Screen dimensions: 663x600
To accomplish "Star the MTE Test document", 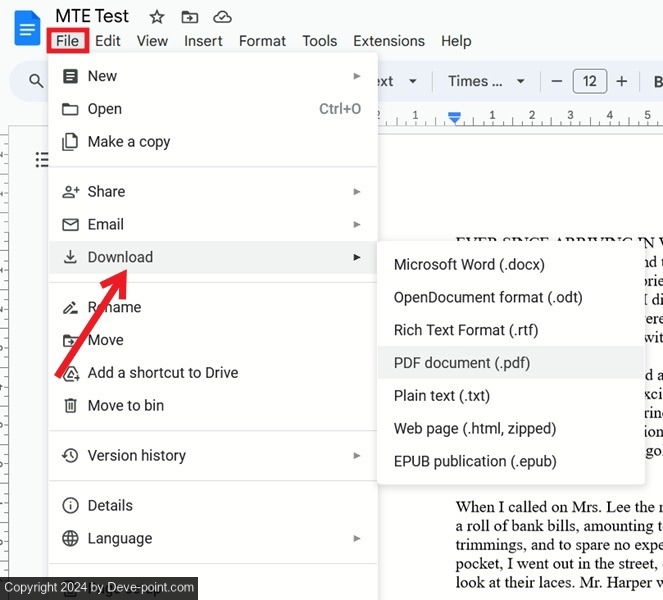I will click(x=156, y=17).
